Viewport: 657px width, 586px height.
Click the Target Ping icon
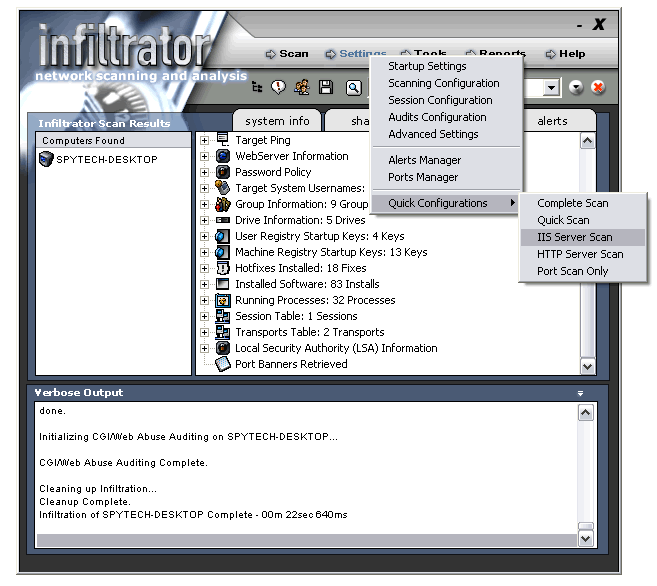tap(223, 139)
